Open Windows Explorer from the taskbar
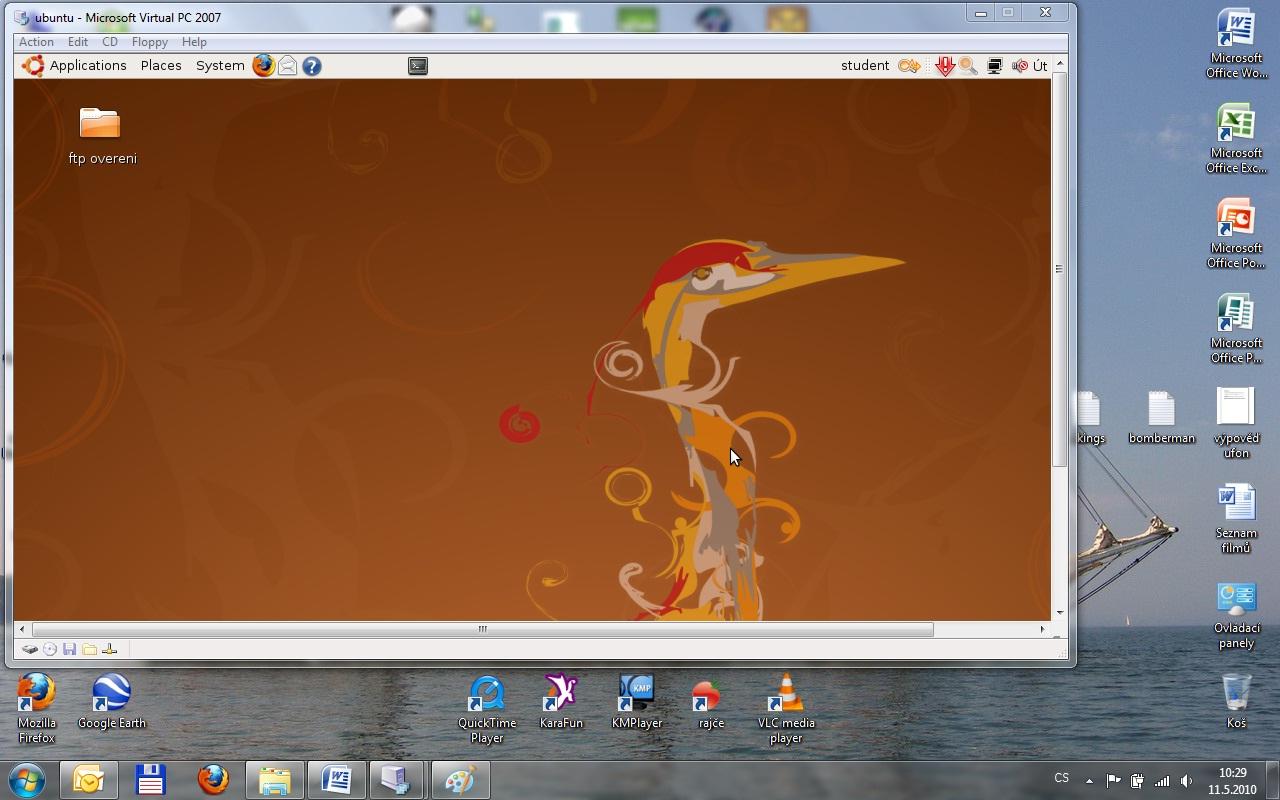This screenshot has height=800, width=1280. coord(274,780)
